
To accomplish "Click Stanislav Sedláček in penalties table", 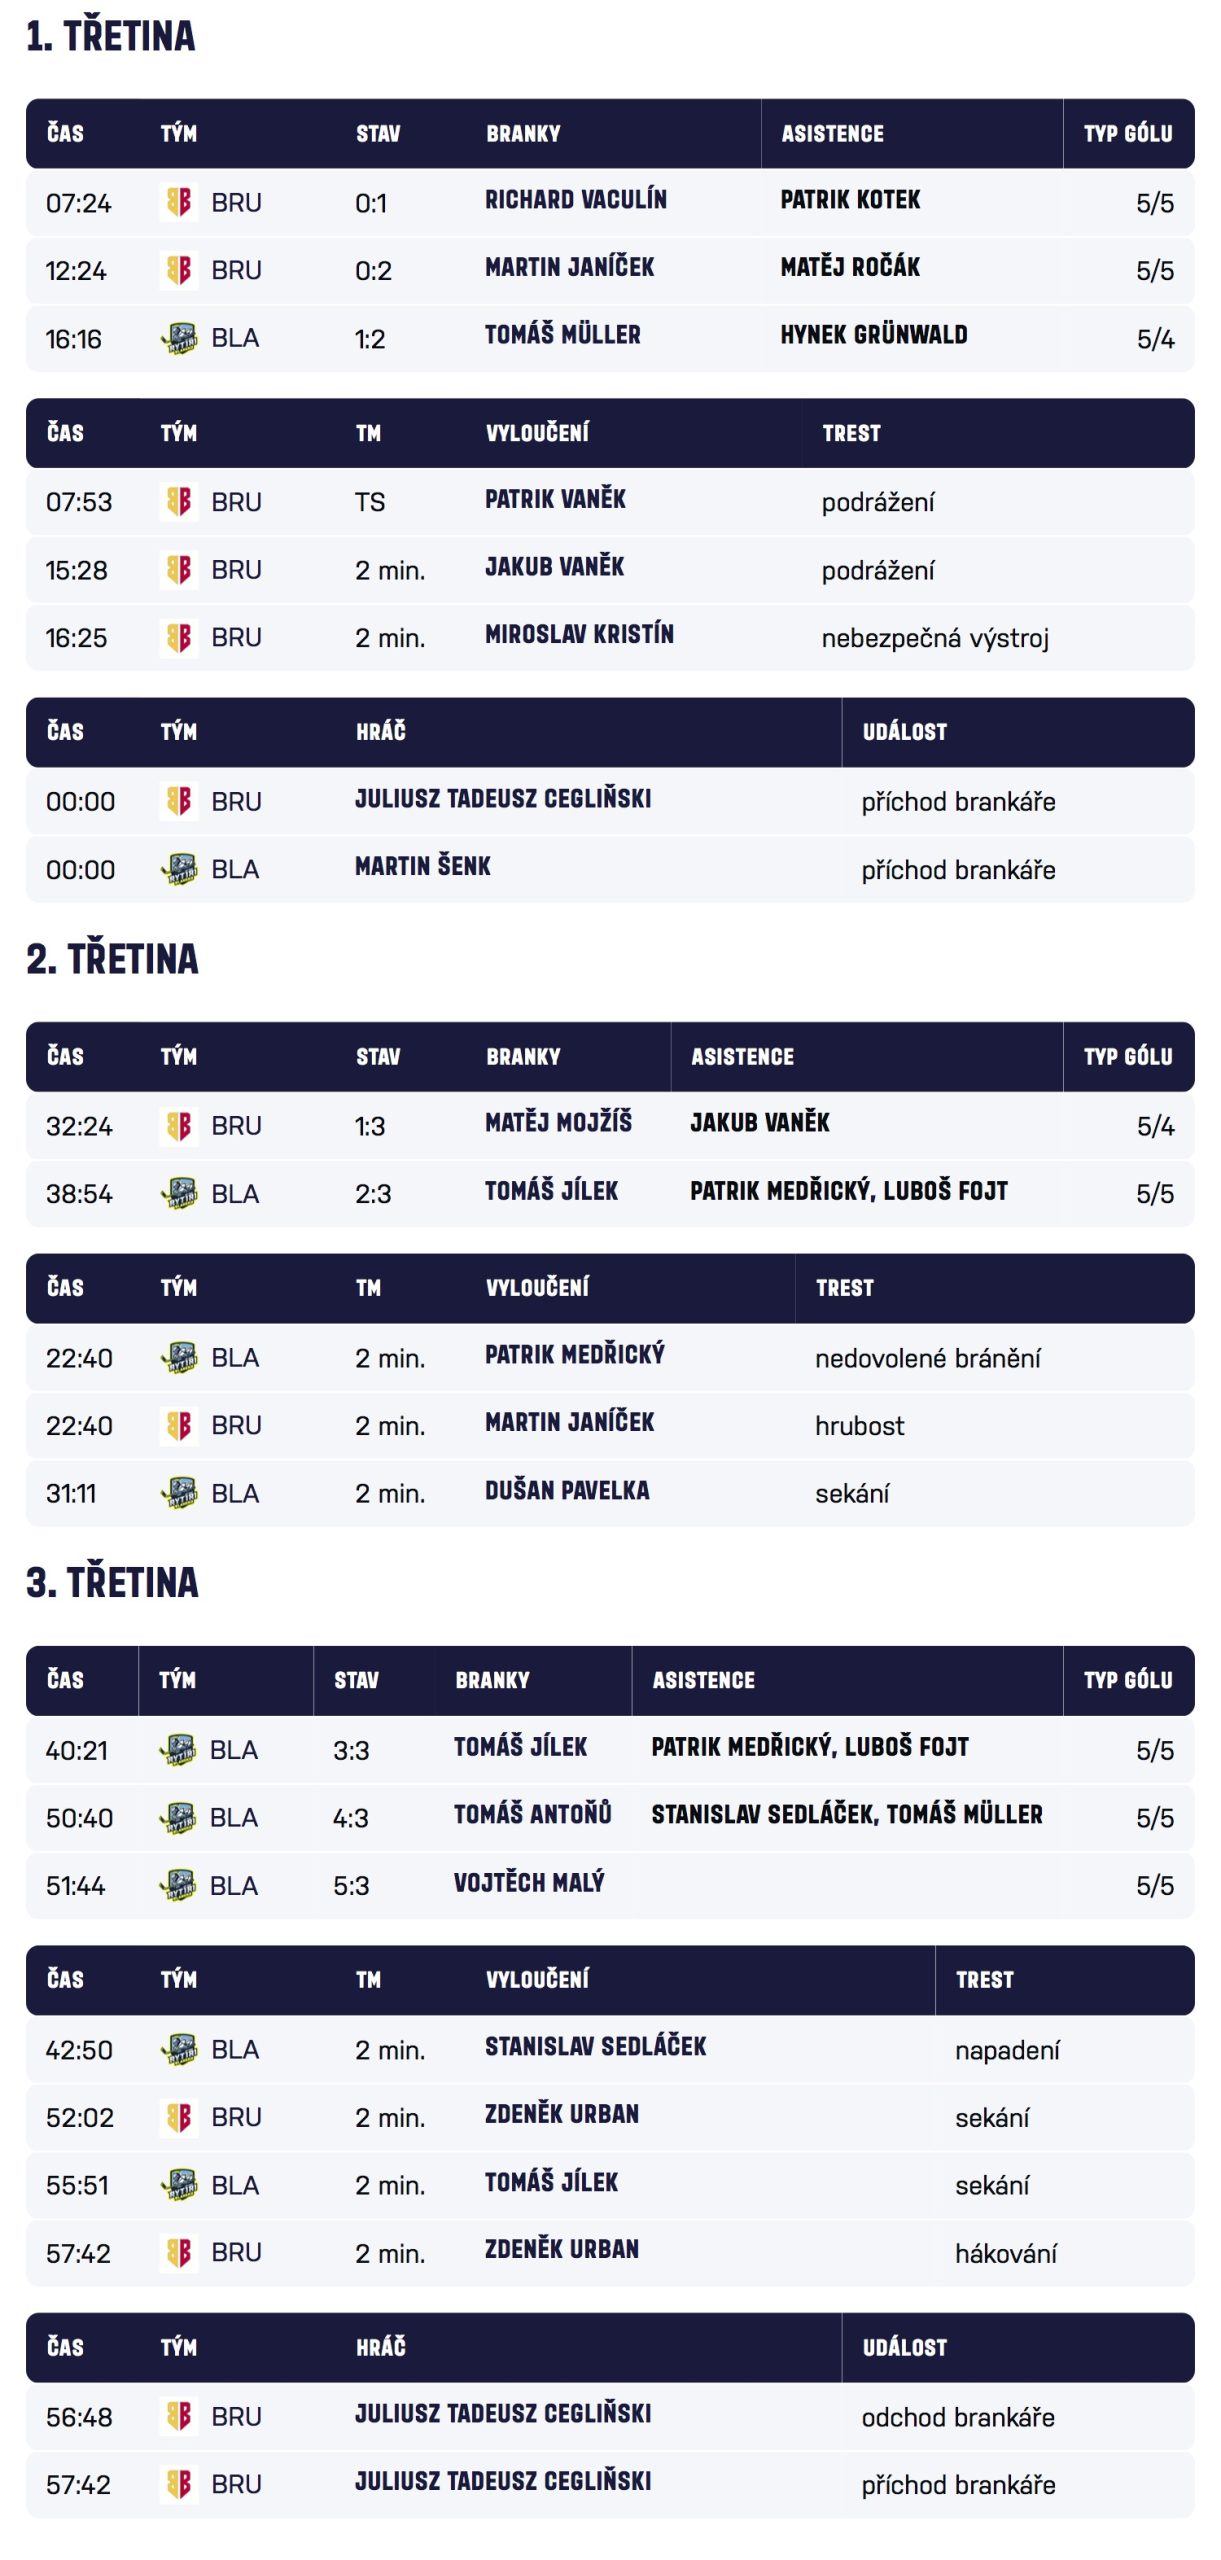I will [x=595, y=2047].
